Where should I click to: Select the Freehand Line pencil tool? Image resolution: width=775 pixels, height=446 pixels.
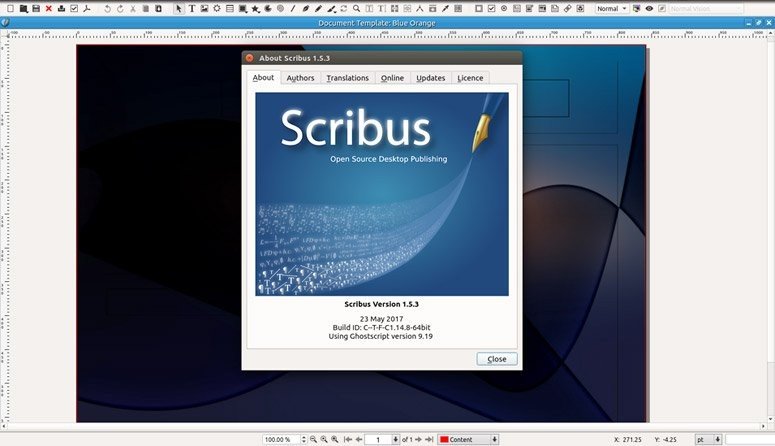pos(318,8)
